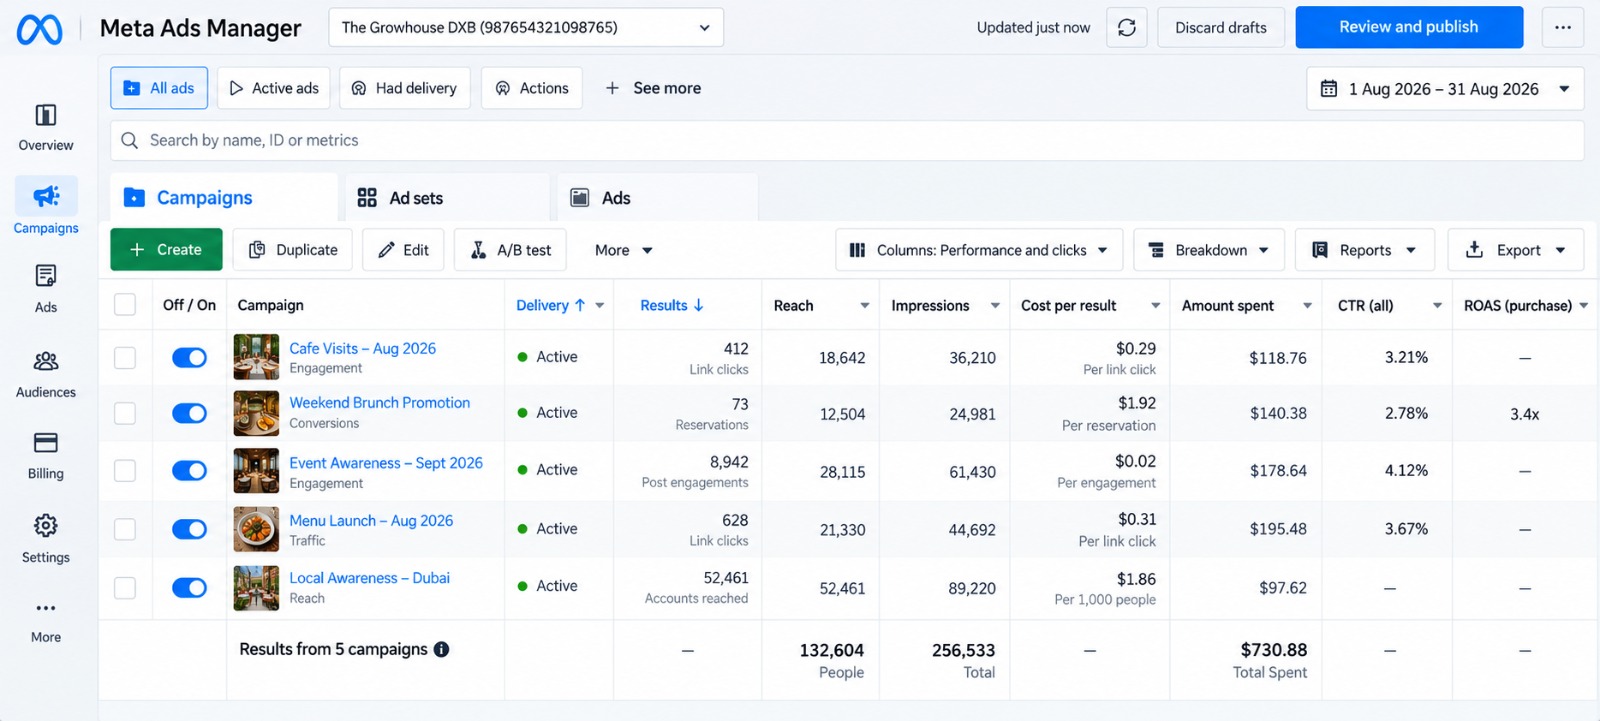The height and width of the screenshot is (721, 1600).
Task: Select the All ads filter
Action: tap(159, 88)
